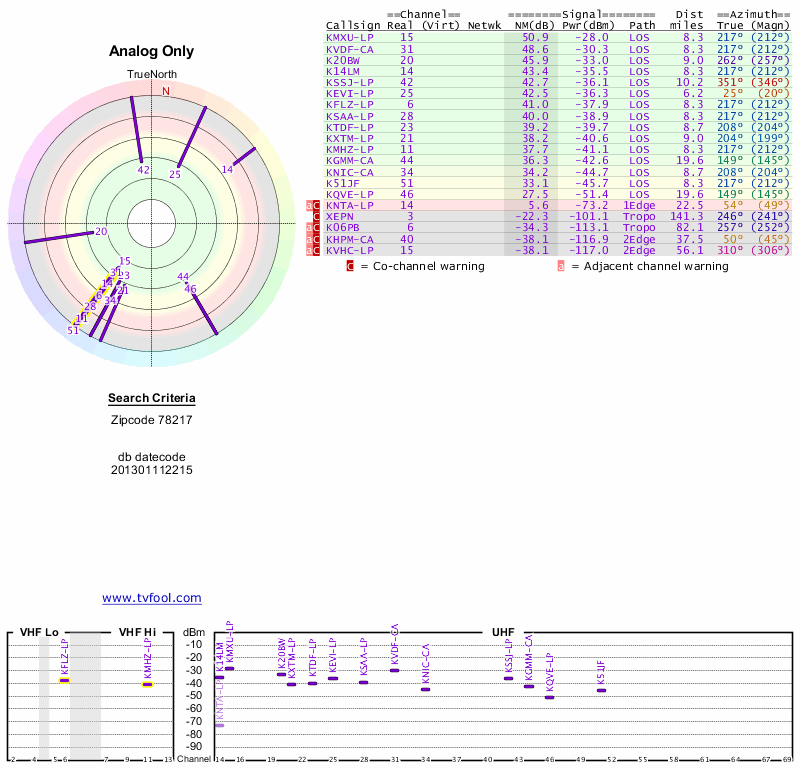Open the www.tvfool.com link
Image resolution: width=800 pixels, height=768 pixels.
[151, 598]
